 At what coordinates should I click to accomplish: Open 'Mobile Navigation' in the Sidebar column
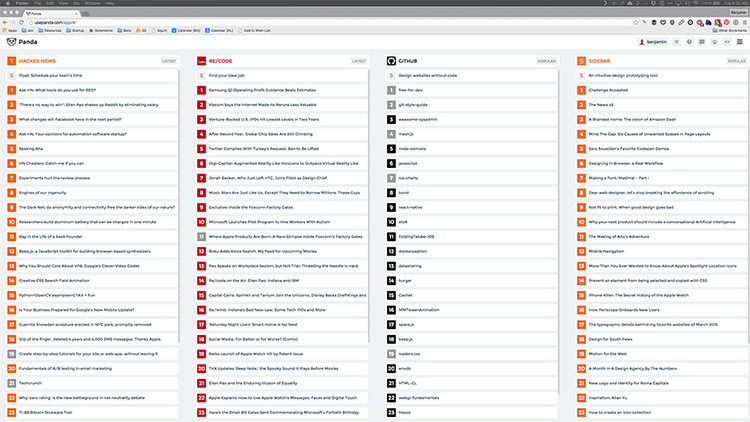606,251
